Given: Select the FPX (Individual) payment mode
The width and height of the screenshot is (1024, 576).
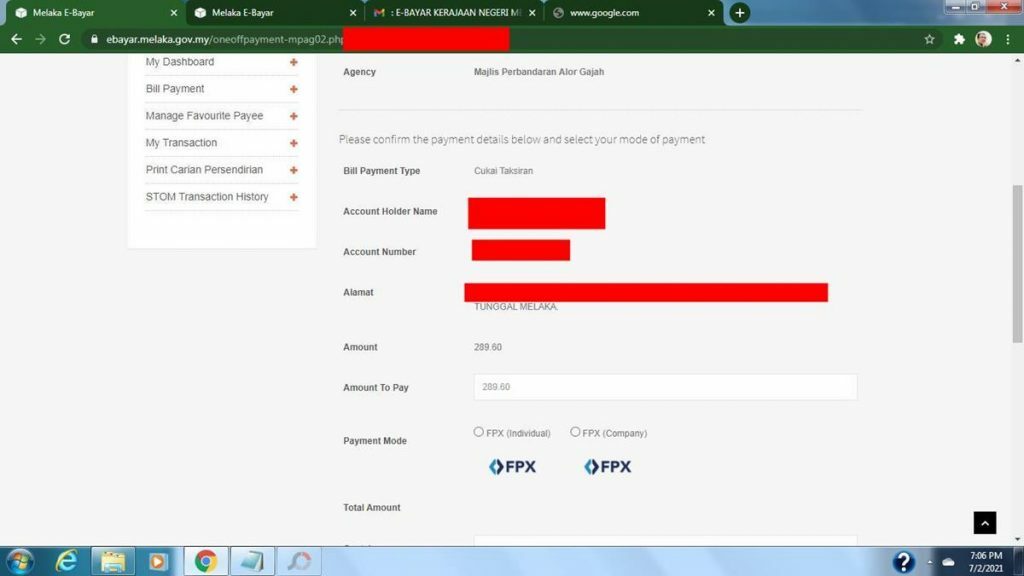Looking at the screenshot, I should point(479,432).
